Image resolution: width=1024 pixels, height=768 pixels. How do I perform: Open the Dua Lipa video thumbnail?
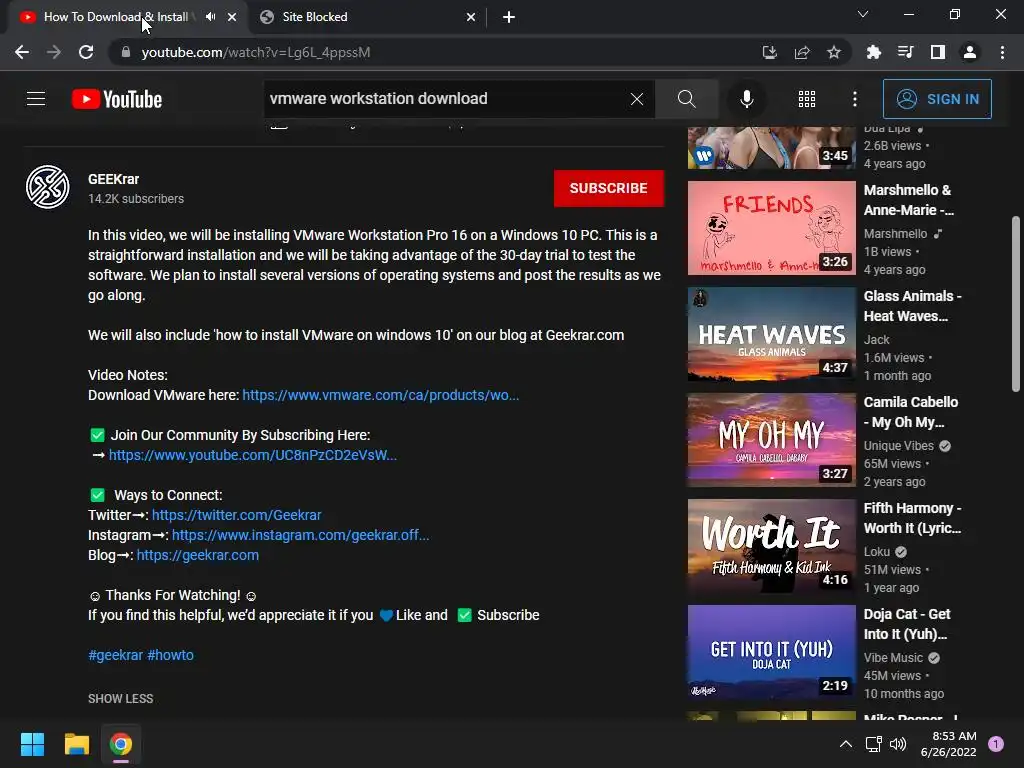coord(771,148)
